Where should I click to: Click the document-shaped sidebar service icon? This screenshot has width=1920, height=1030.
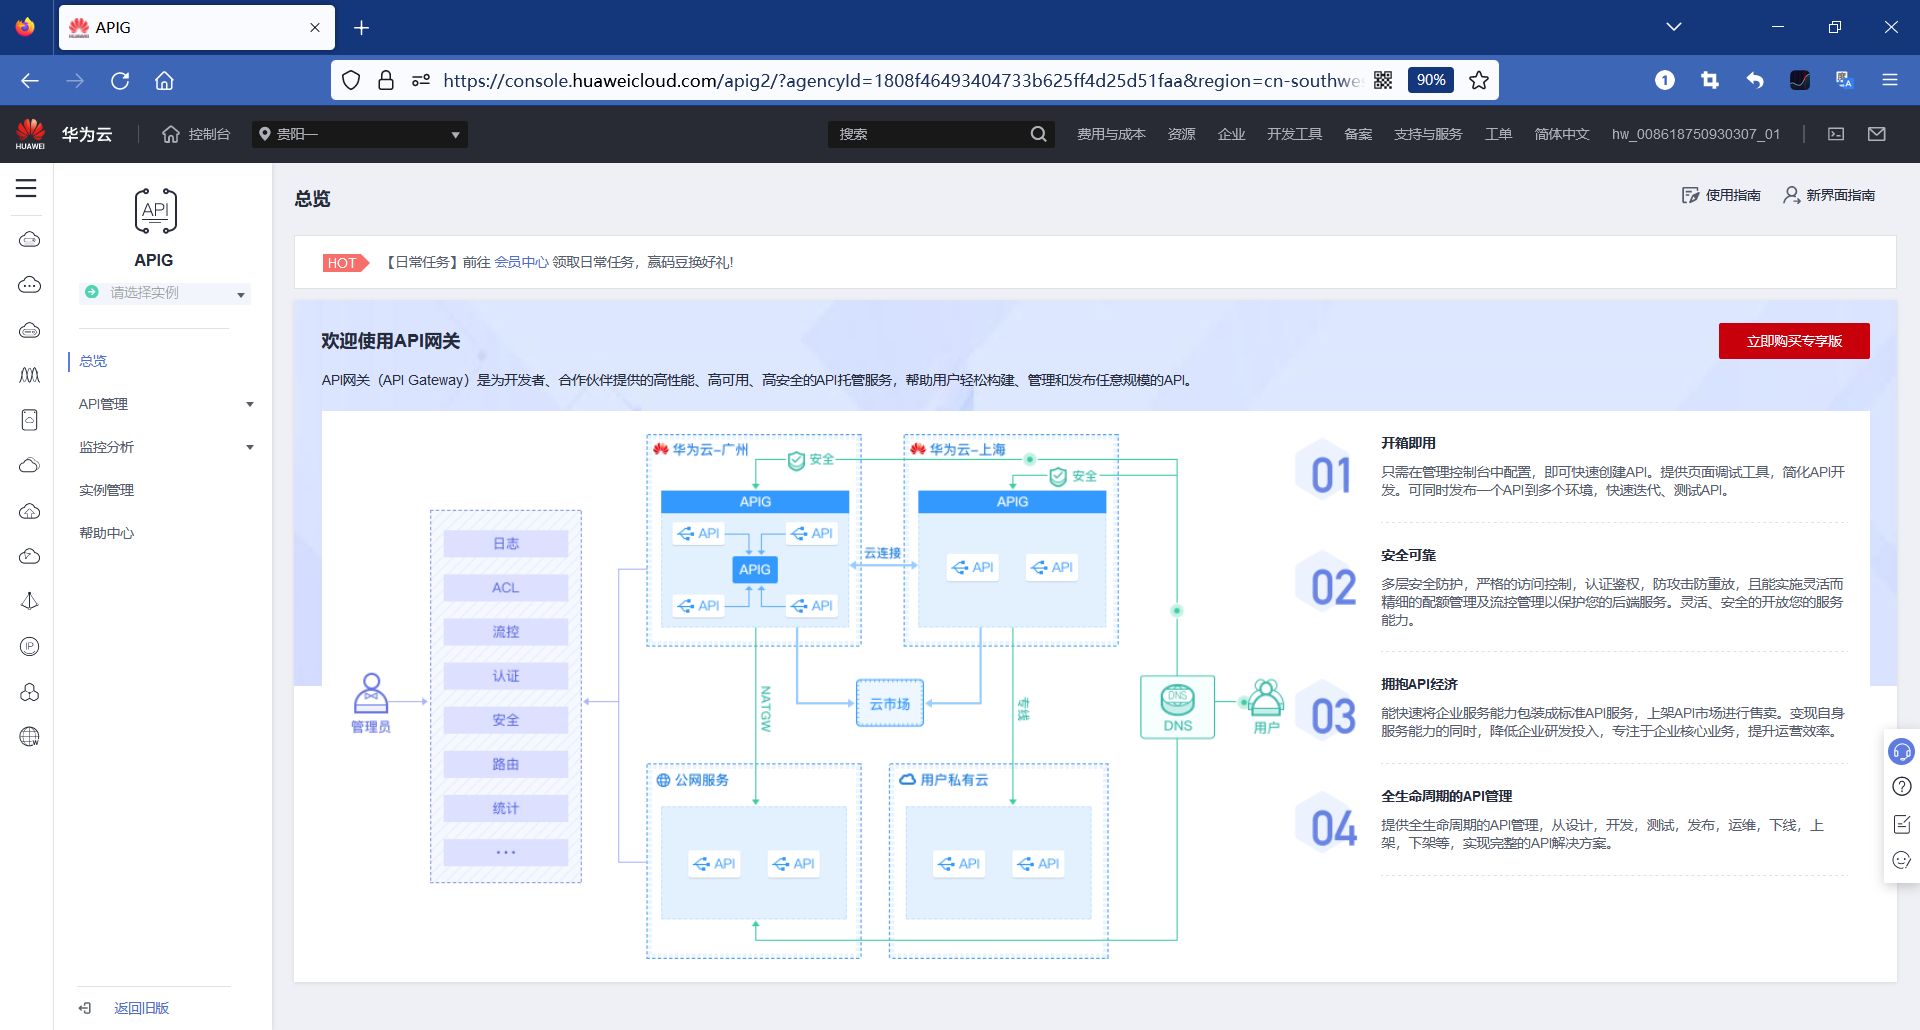click(30, 420)
